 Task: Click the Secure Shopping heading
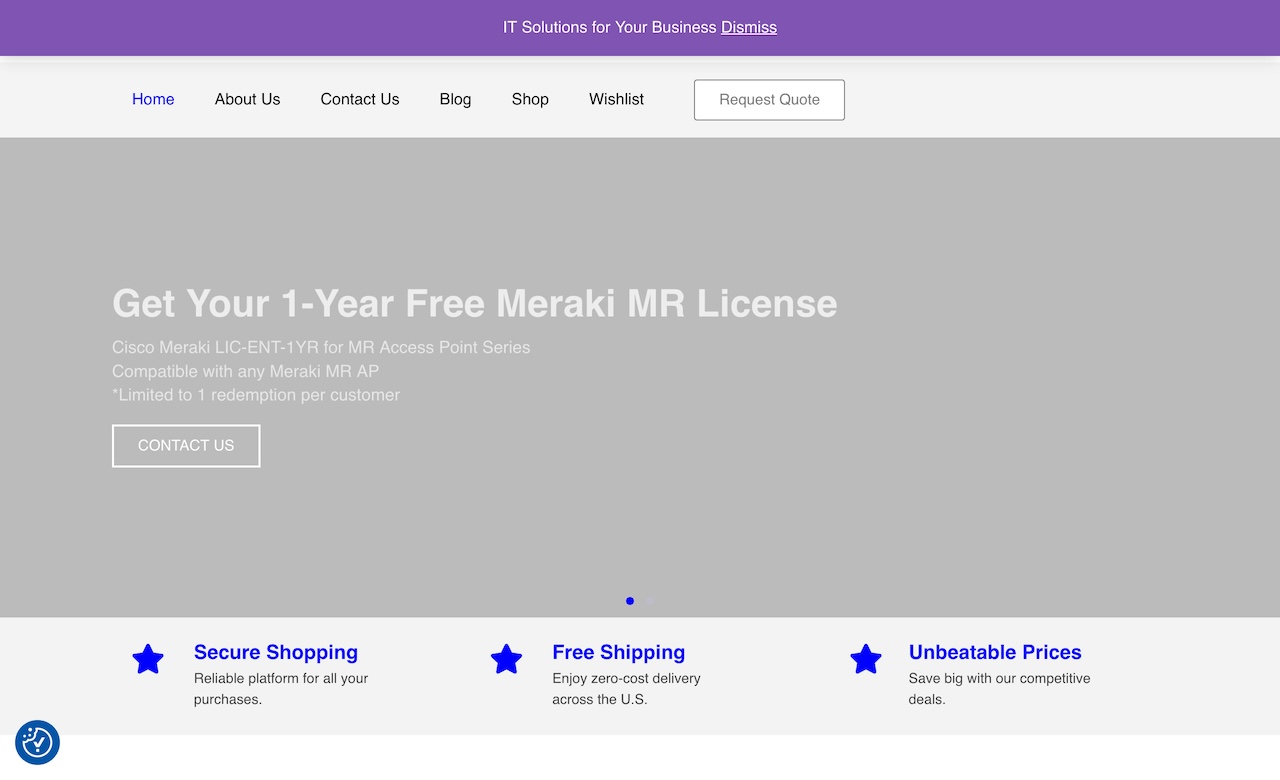pos(275,652)
